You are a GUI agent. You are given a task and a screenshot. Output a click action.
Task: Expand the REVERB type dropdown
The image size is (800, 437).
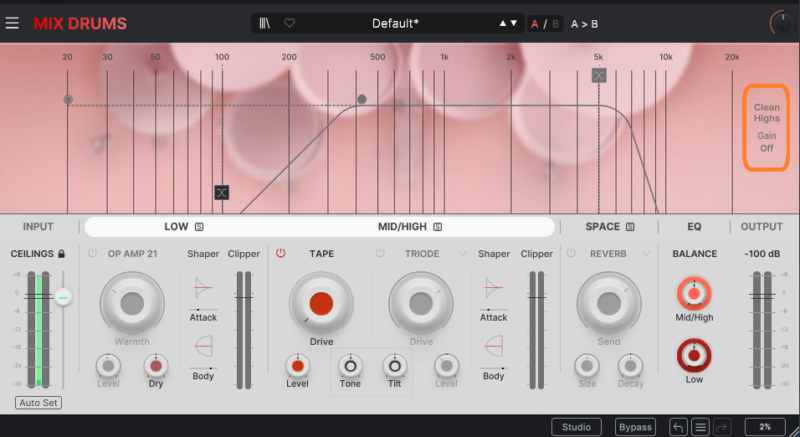pyautogui.click(x=647, y=254)
